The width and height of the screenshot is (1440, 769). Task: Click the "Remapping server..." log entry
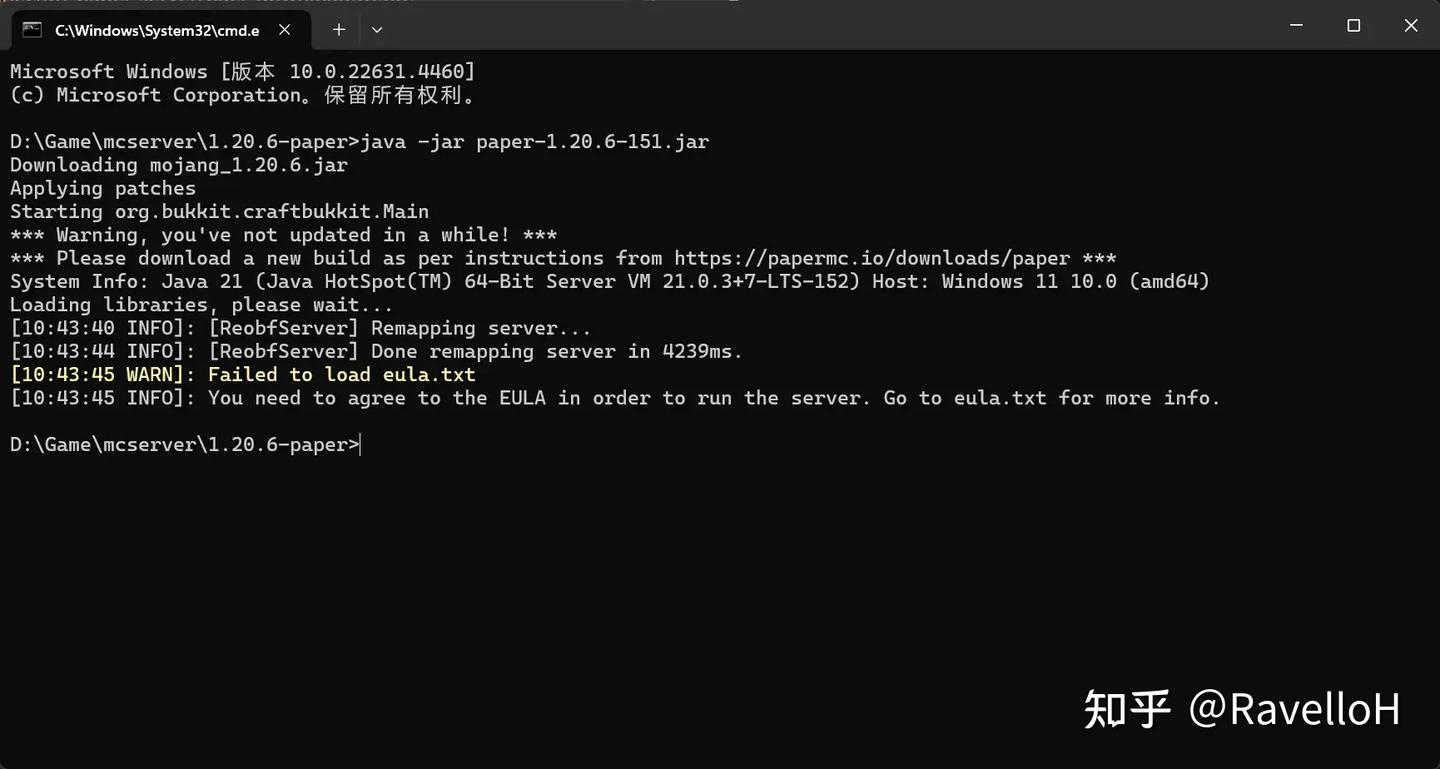(481, 328)
